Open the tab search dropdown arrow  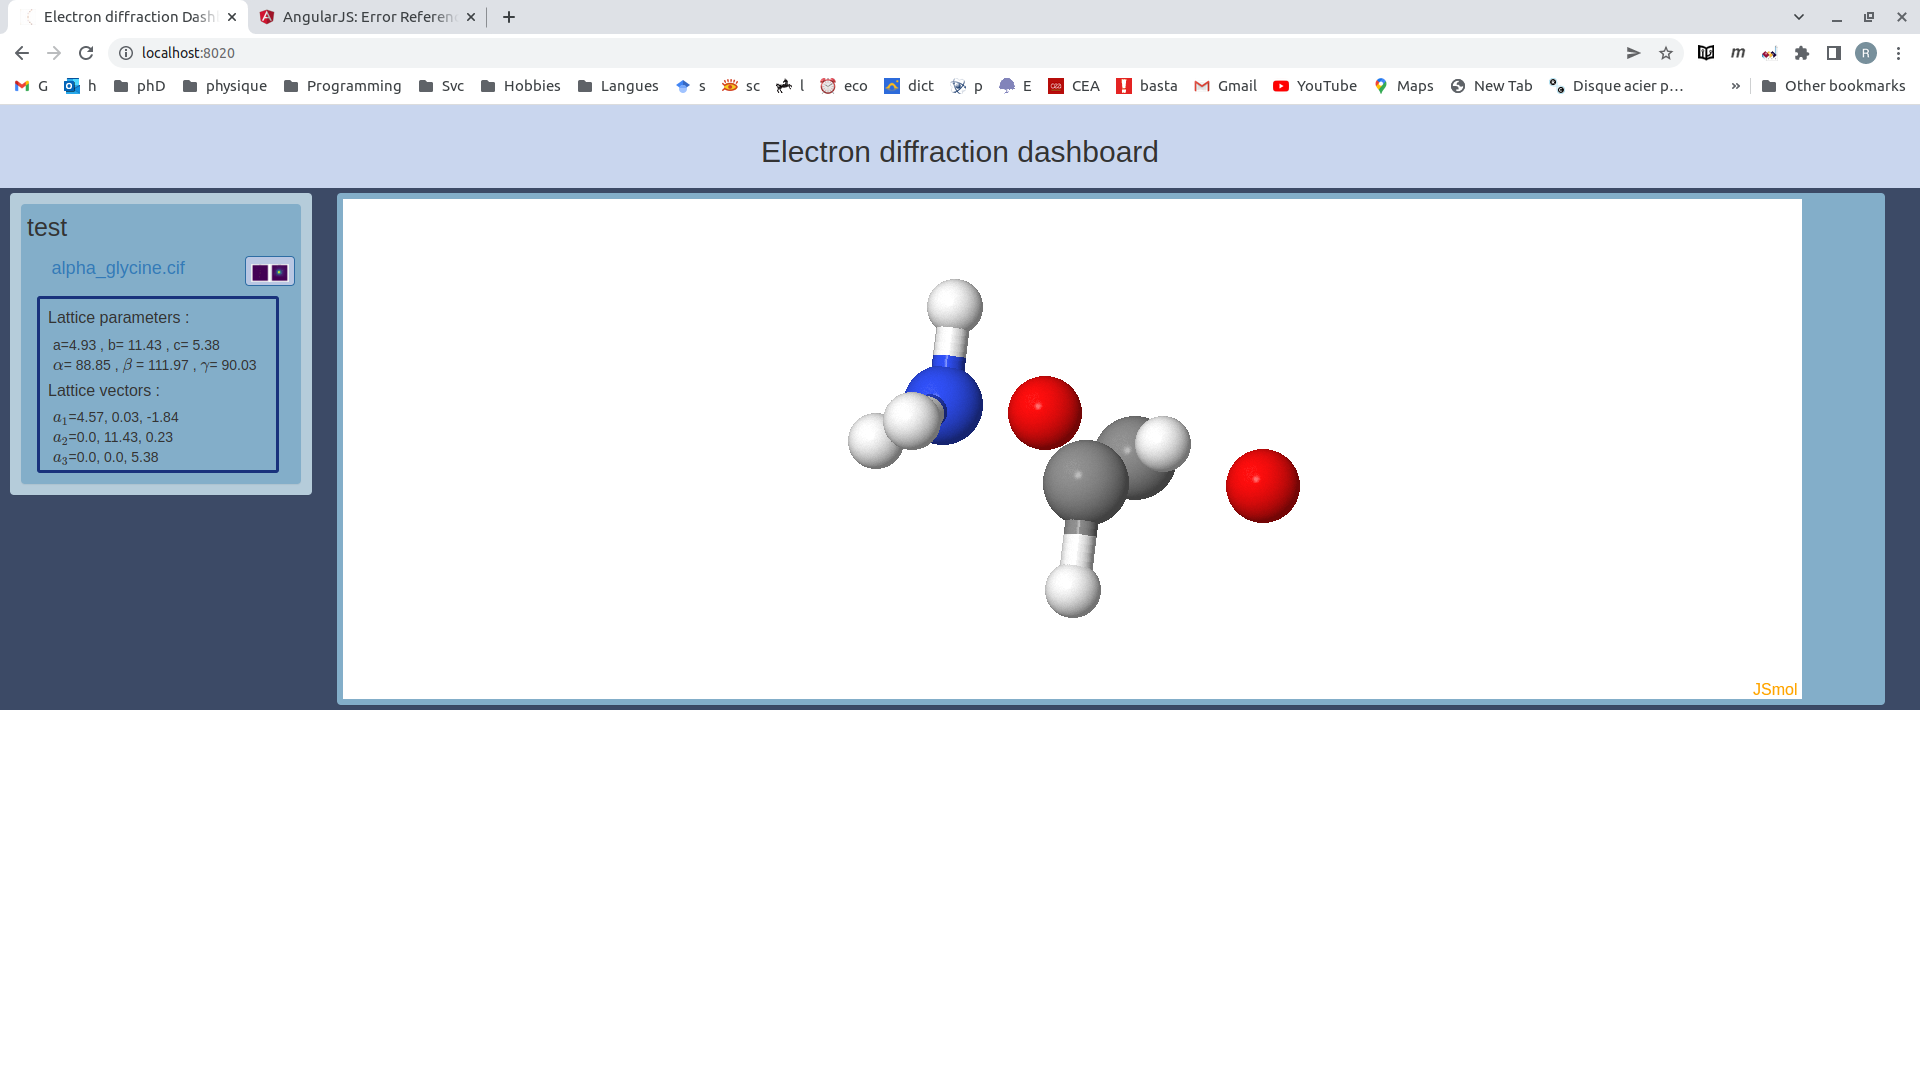(1799, 17)
